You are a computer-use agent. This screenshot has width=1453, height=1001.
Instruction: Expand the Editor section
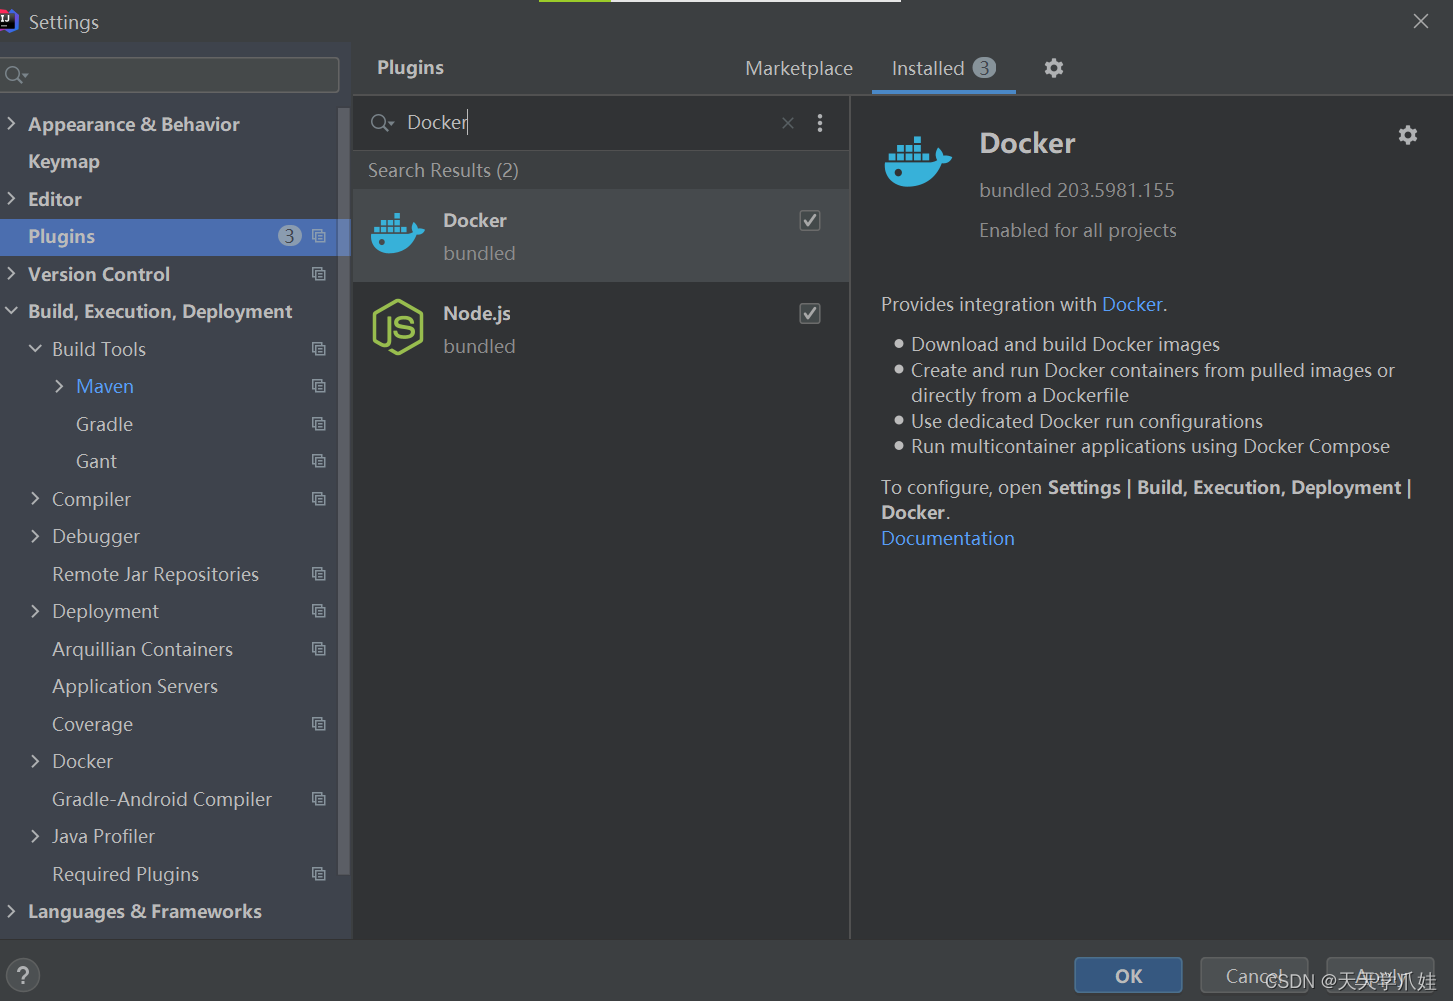click(x=11, y=199)
